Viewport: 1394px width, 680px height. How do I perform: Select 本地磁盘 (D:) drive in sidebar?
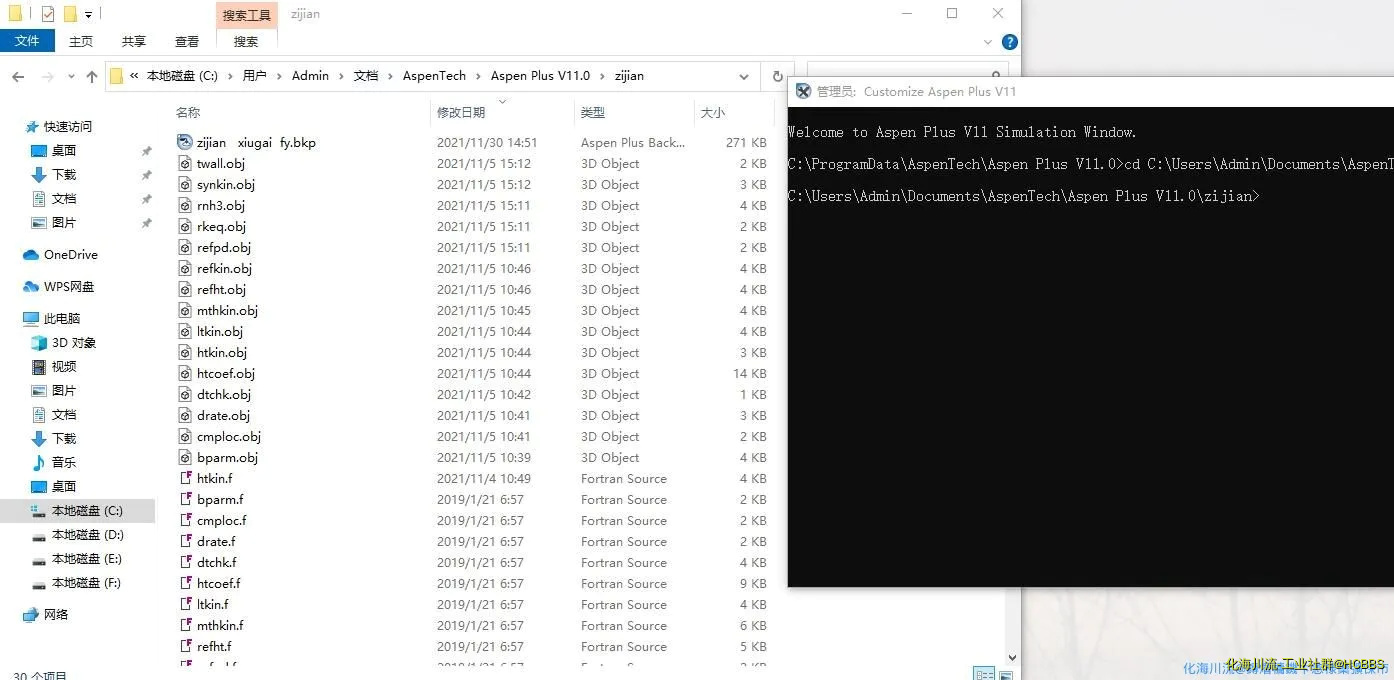click(x=87, y=535)
